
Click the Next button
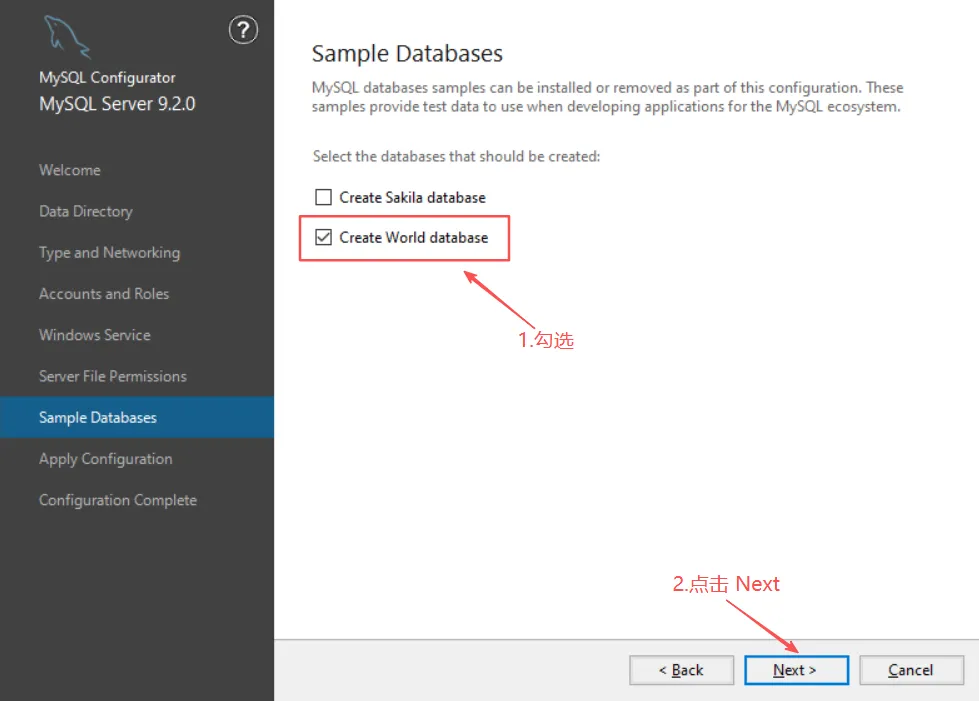pos(796,670)
